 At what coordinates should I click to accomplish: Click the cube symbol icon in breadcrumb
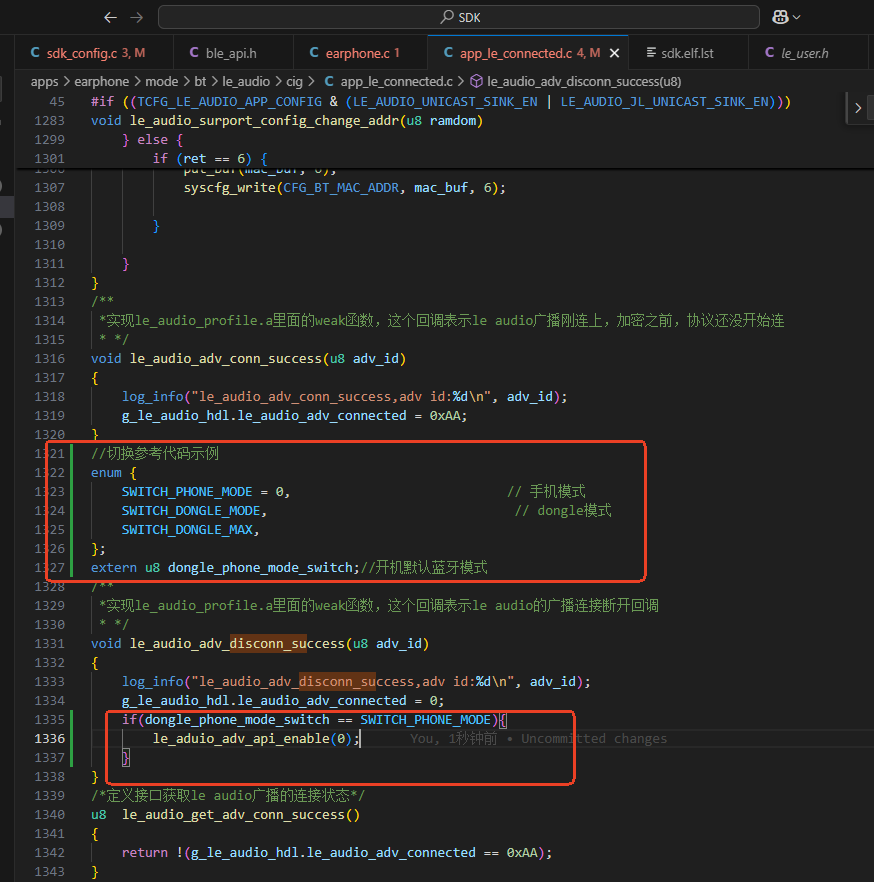coord(476,82)
